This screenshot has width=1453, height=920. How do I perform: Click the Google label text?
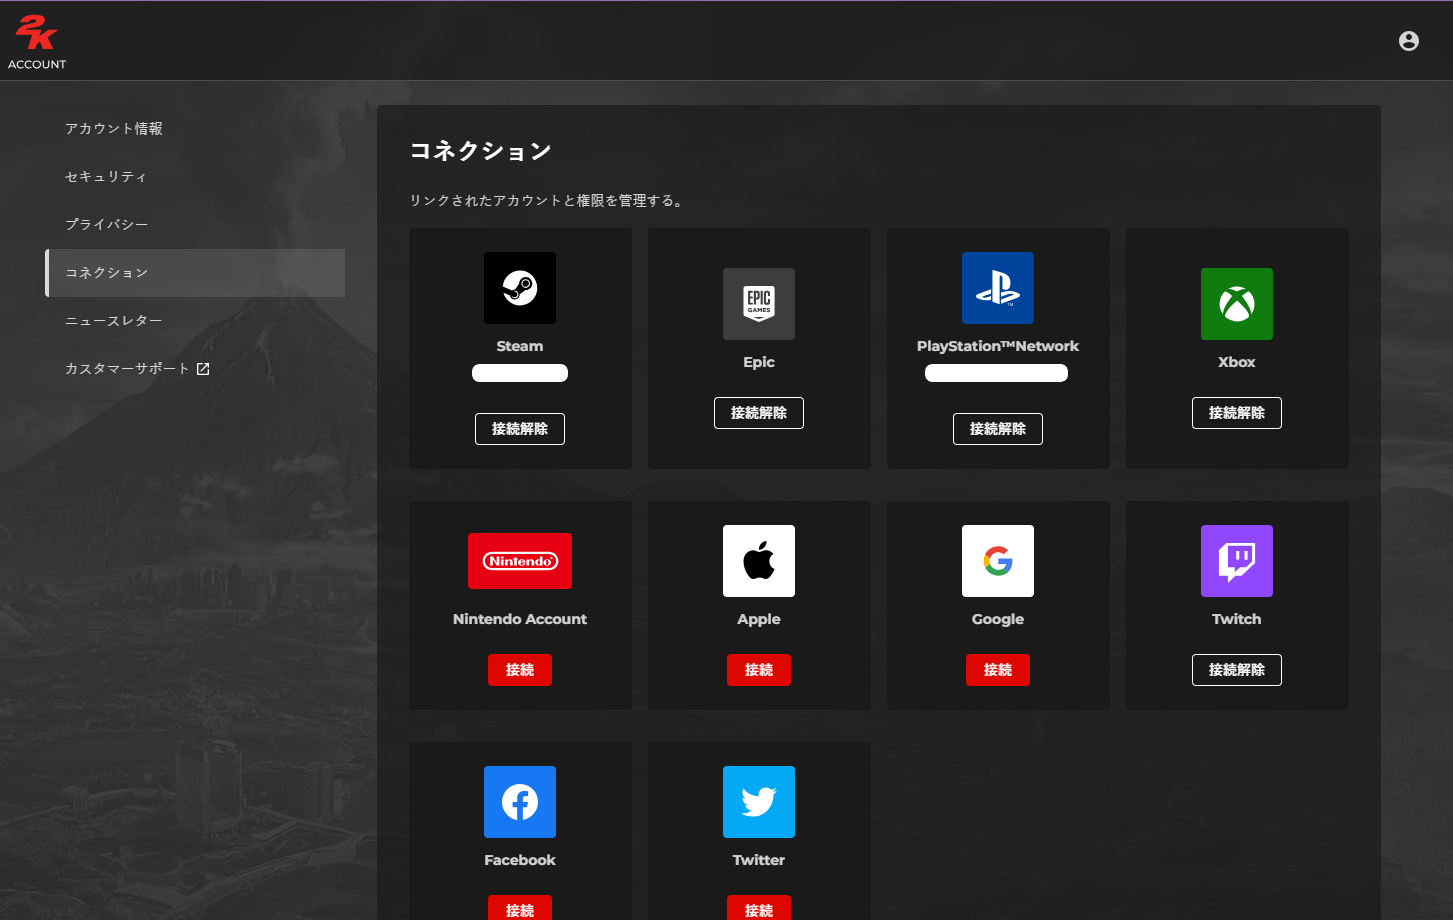point(998,619)
